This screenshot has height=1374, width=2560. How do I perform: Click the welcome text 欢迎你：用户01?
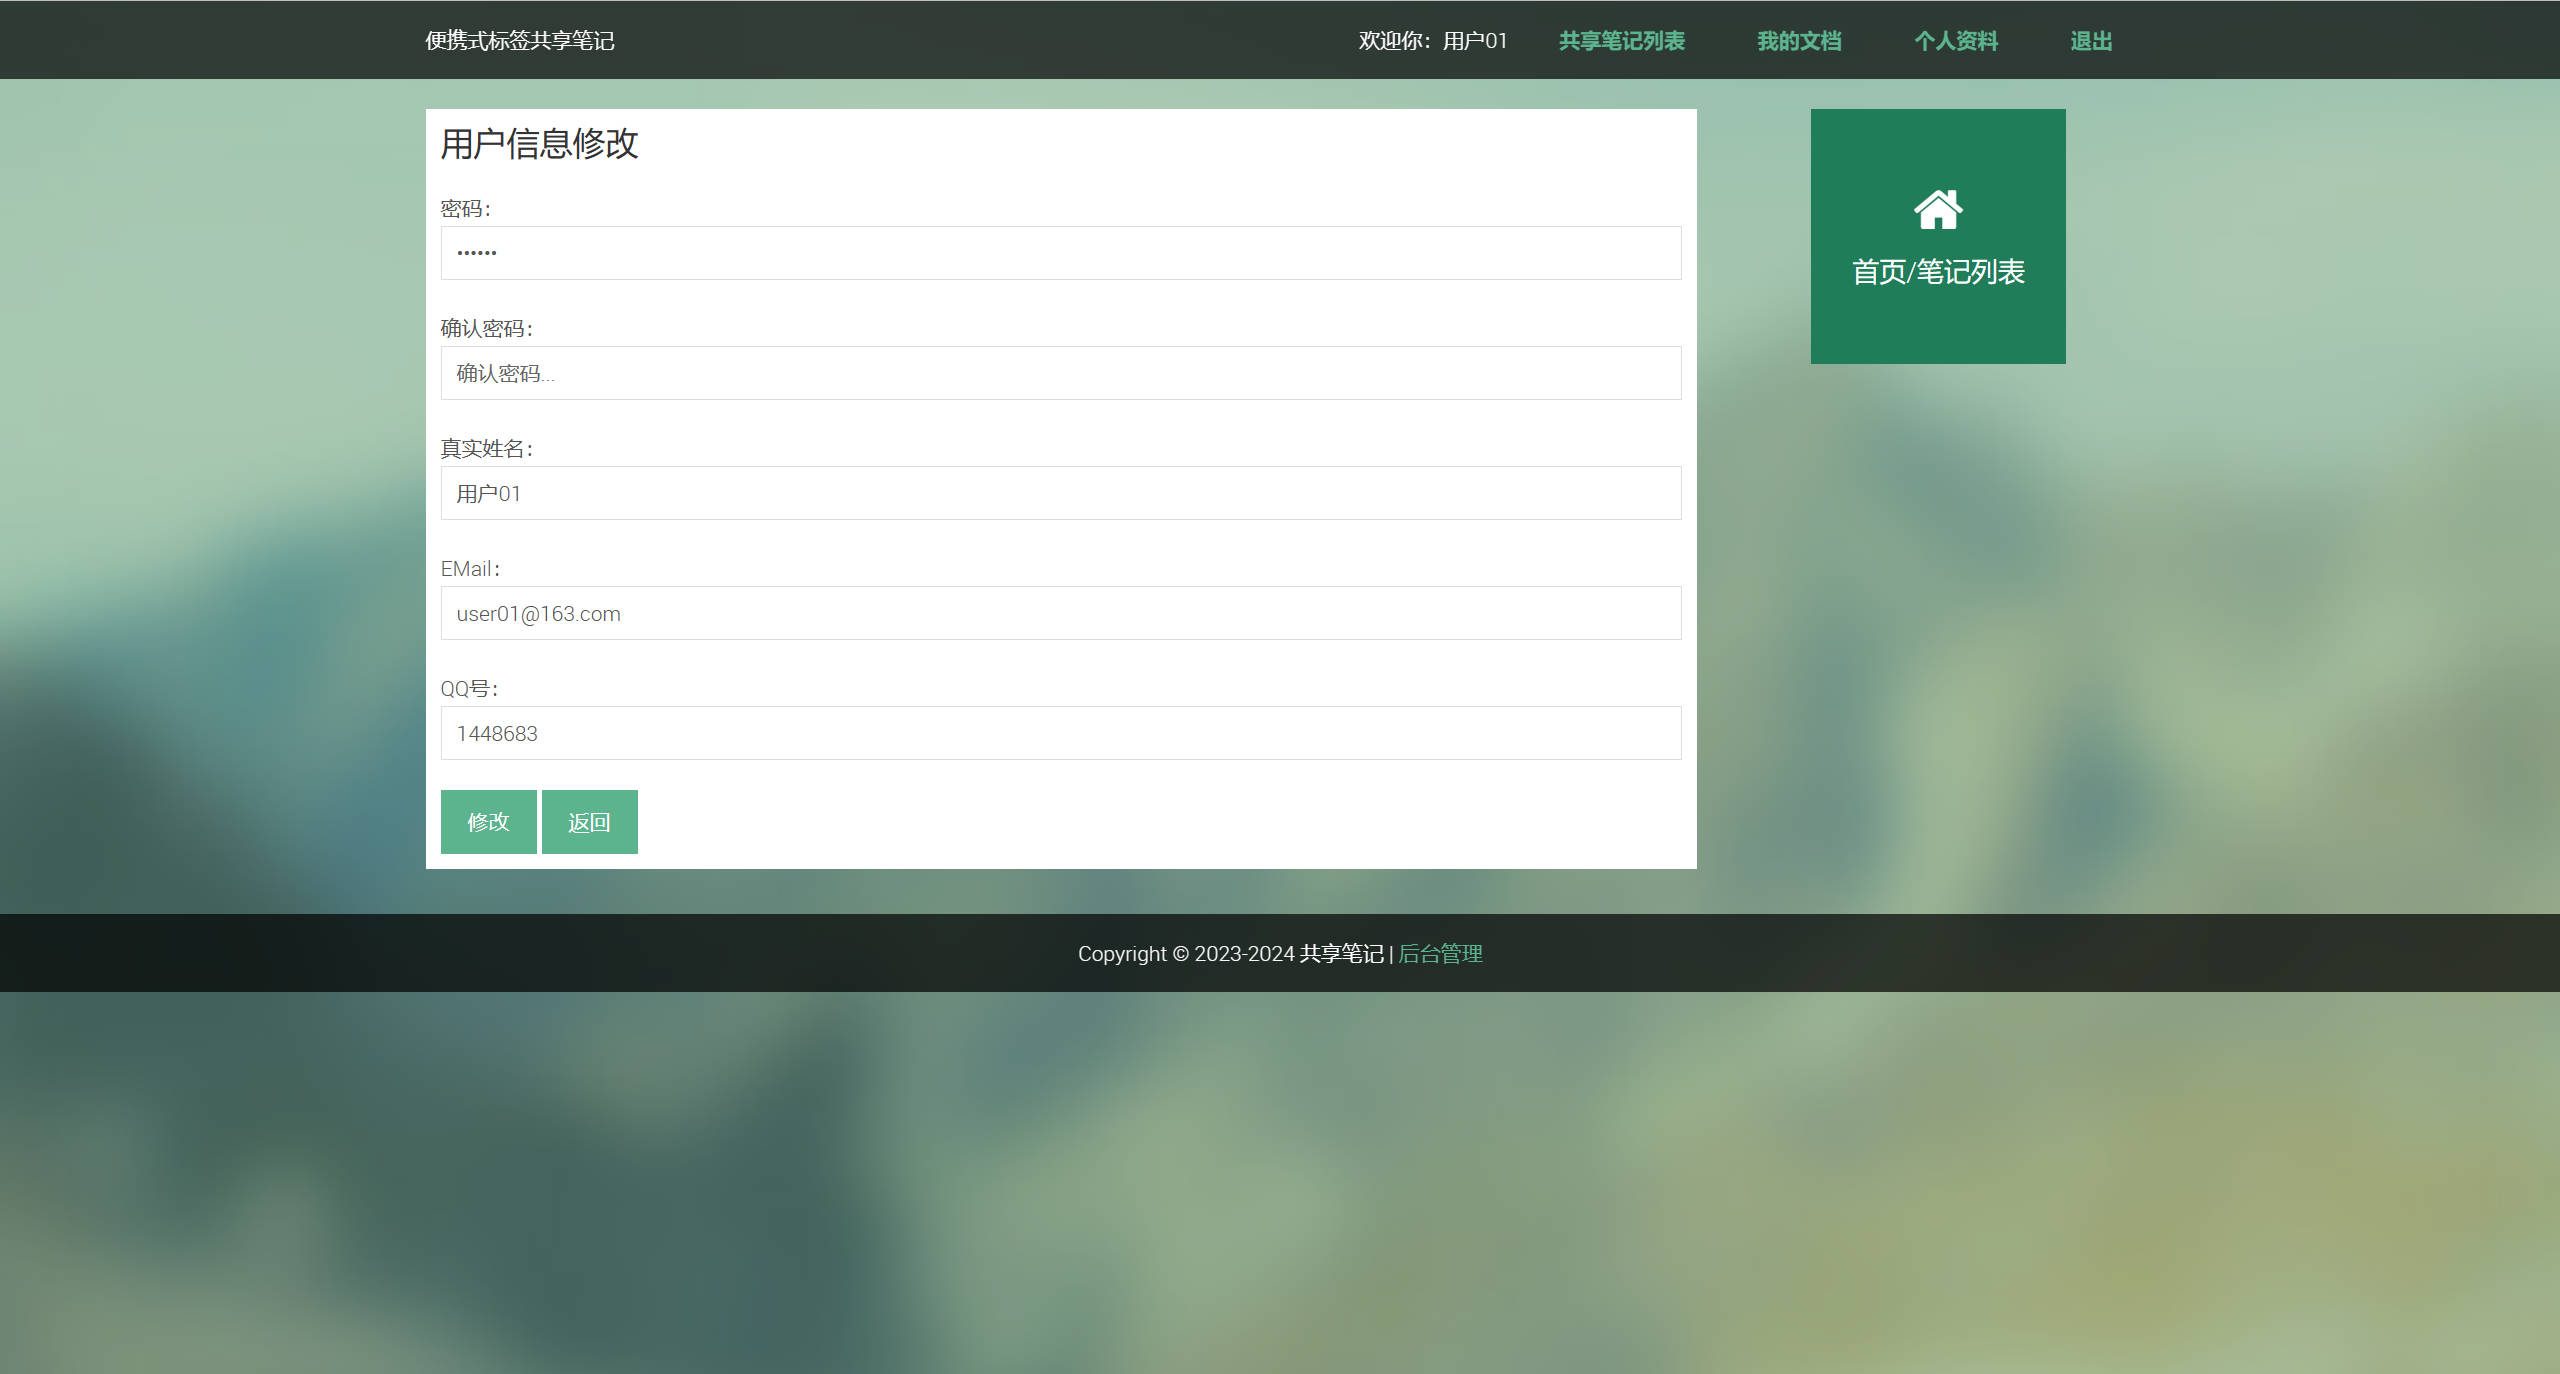pos(1433,41)
